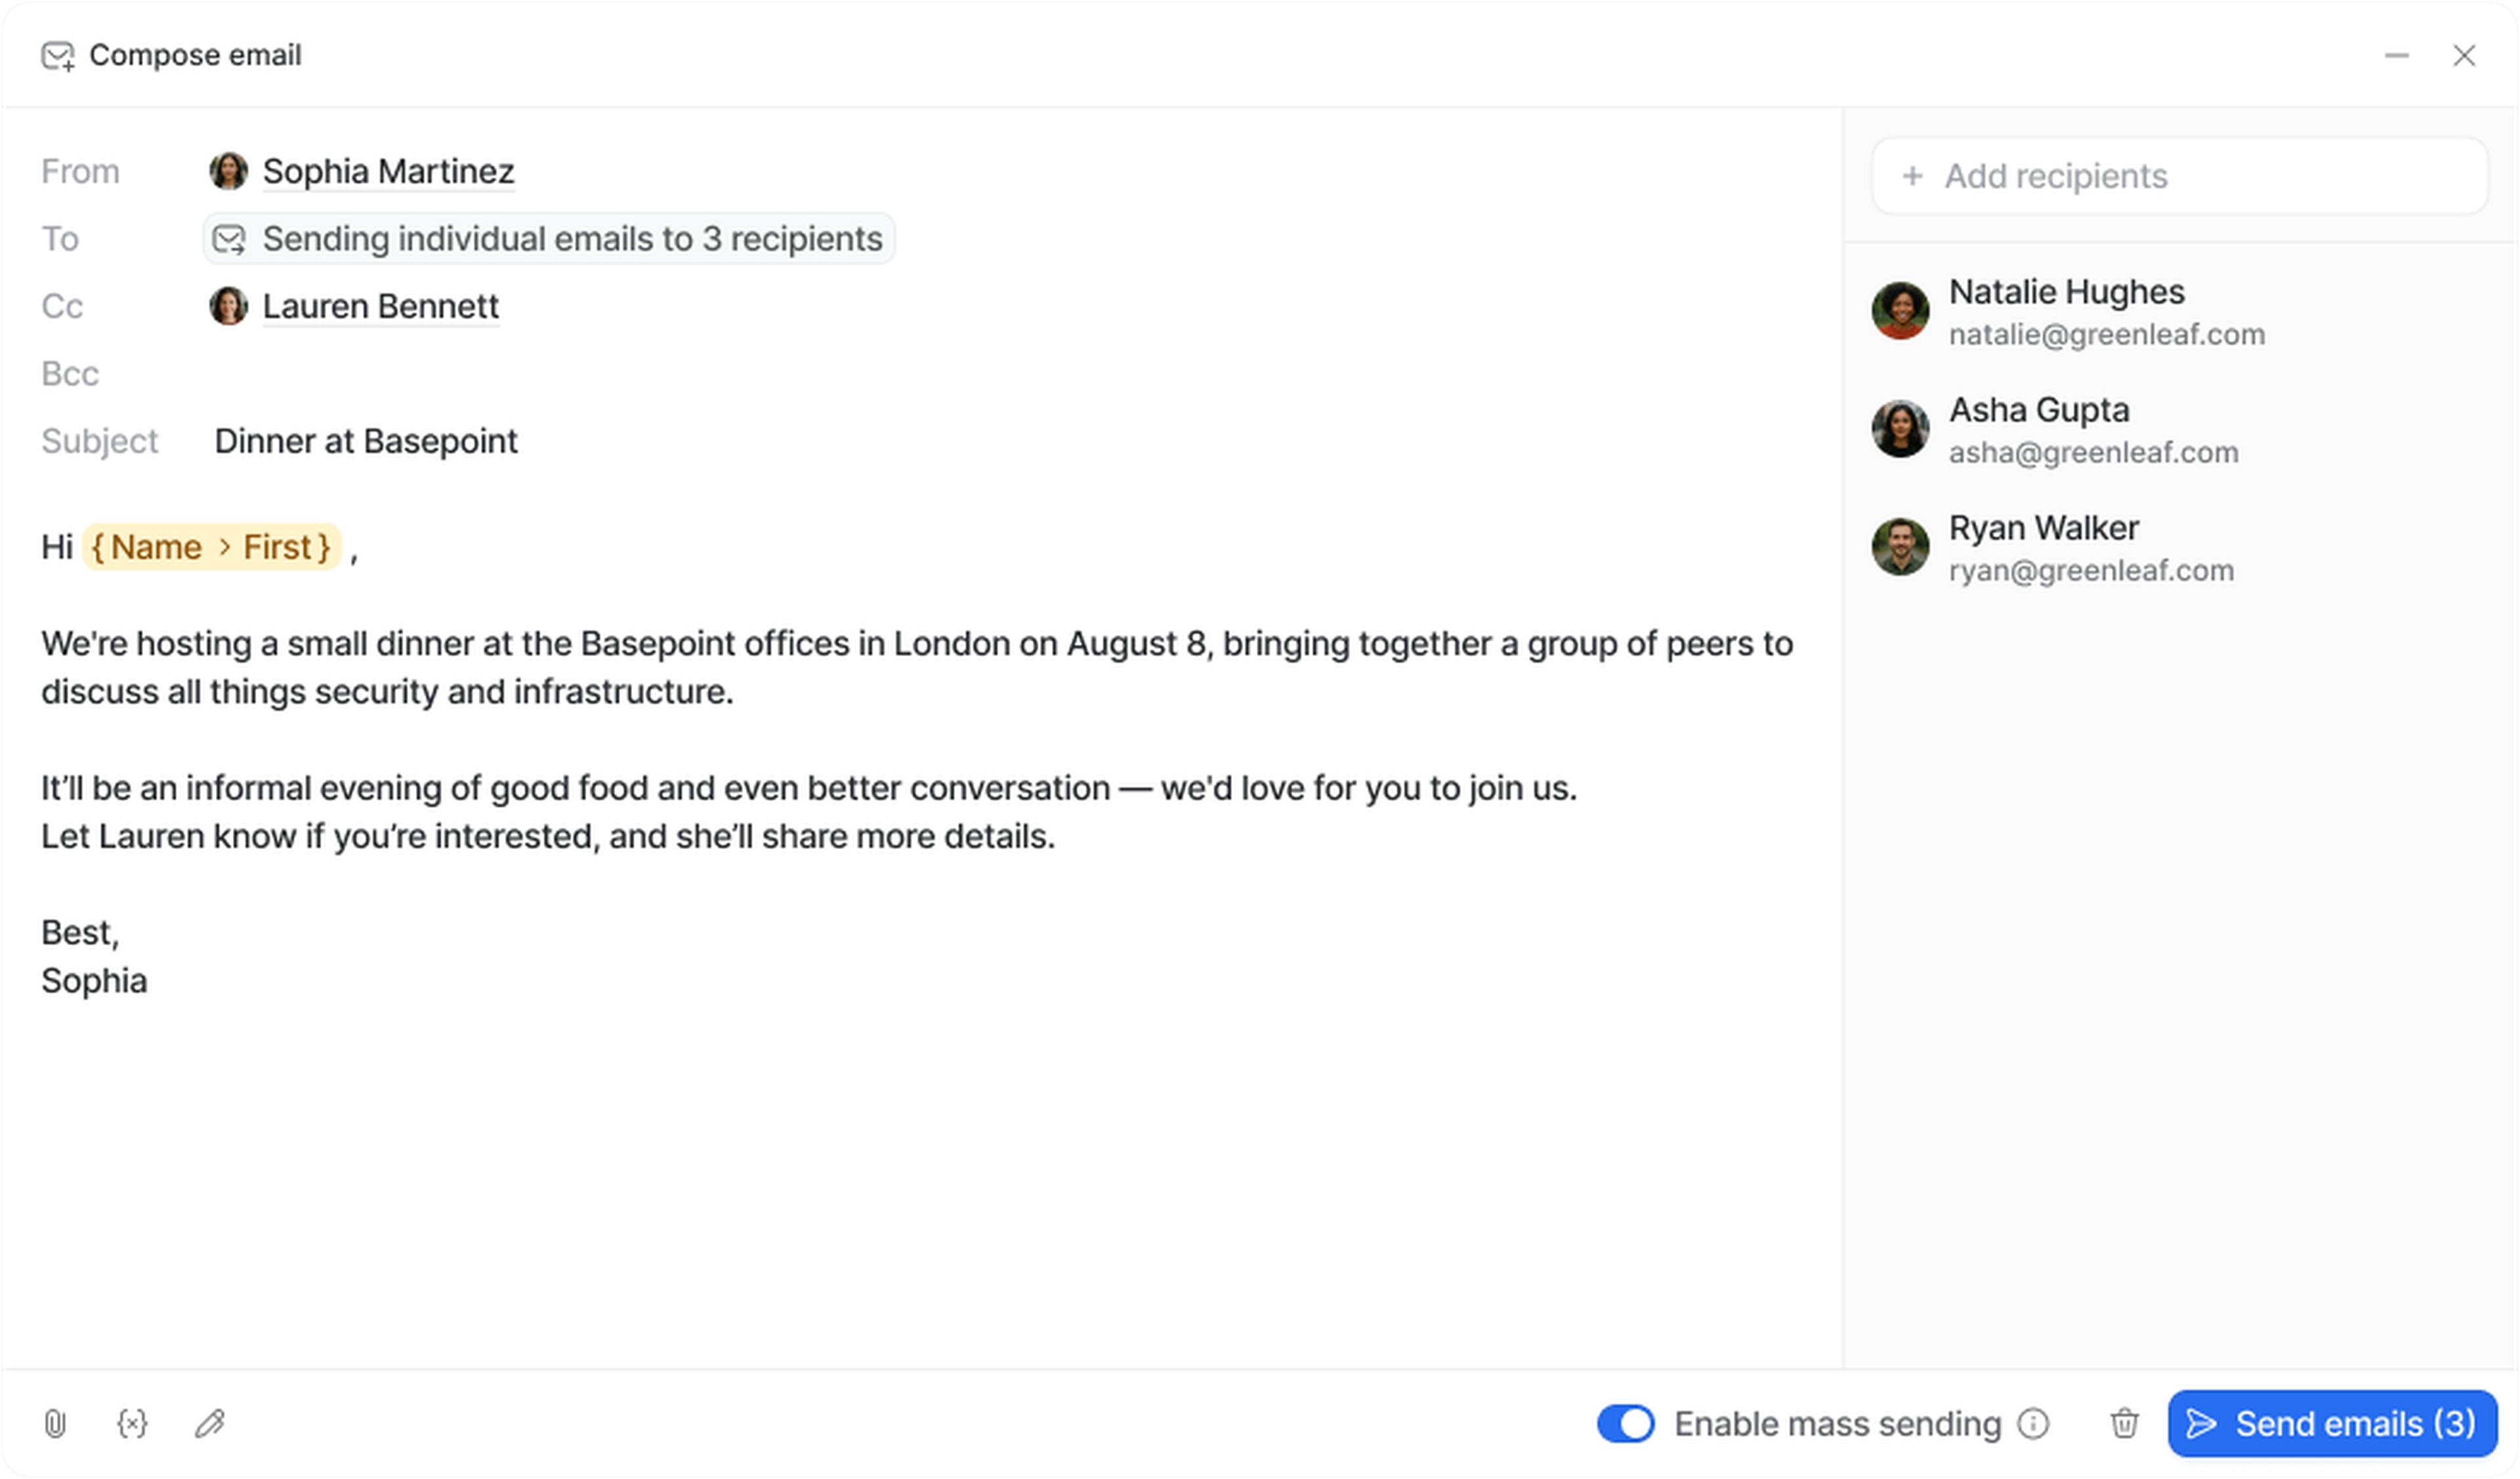The height and width of the screenshot is (1479, 2520).
Task: Click the Compose email envelope icon
Action: pos(57,56)
